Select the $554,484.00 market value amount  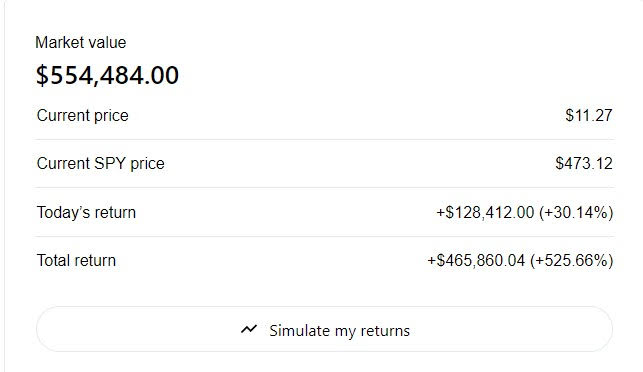tap(107, 75)
